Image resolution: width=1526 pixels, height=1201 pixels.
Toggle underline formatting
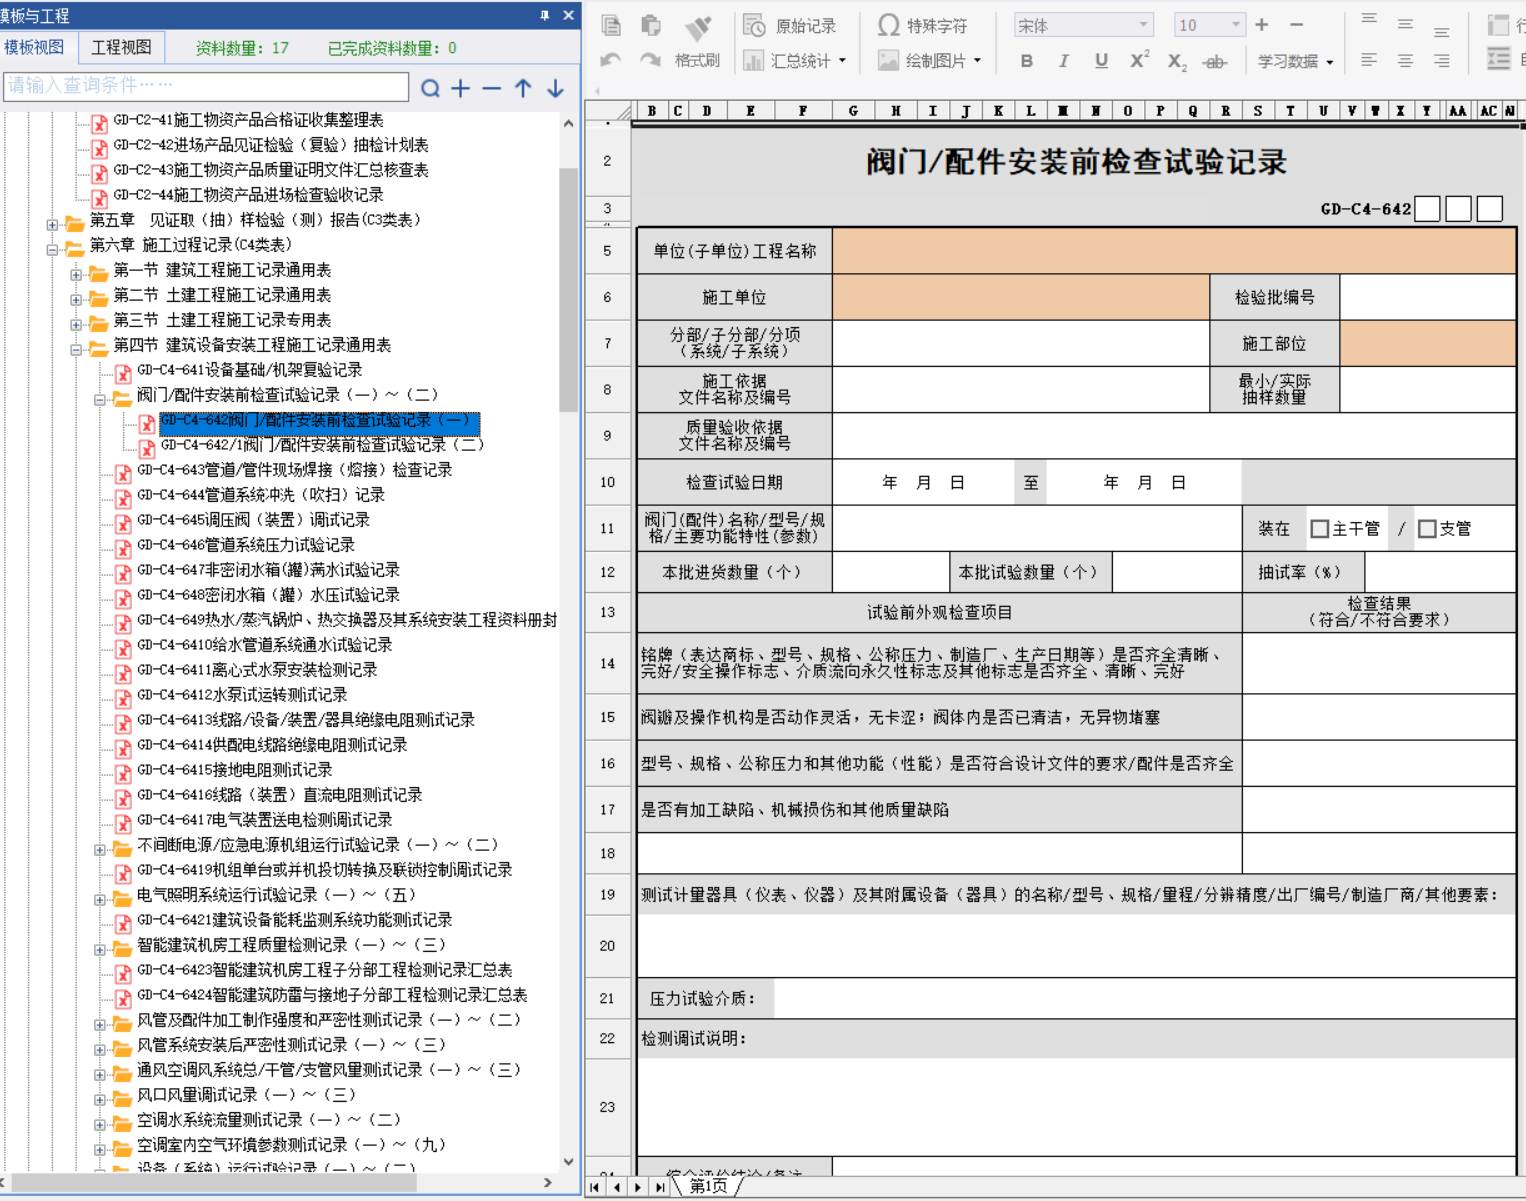pos(1101,61)
